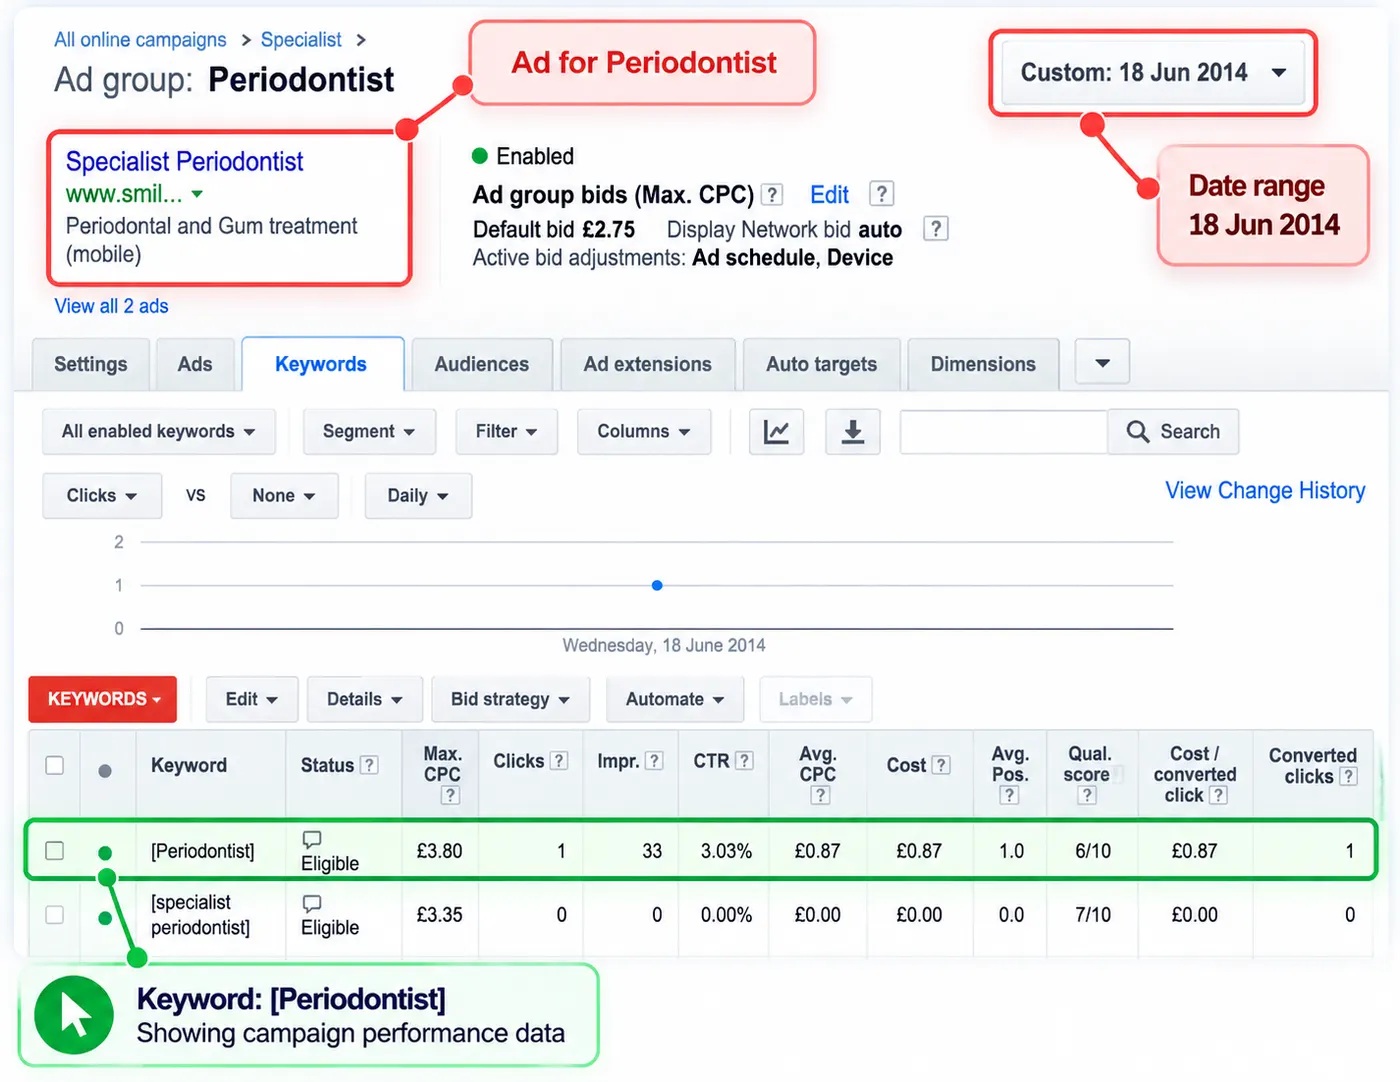Tick the checkbox for [Periodontist] keyword
Screen dimensions: 1400x1082
coord(55,851)
